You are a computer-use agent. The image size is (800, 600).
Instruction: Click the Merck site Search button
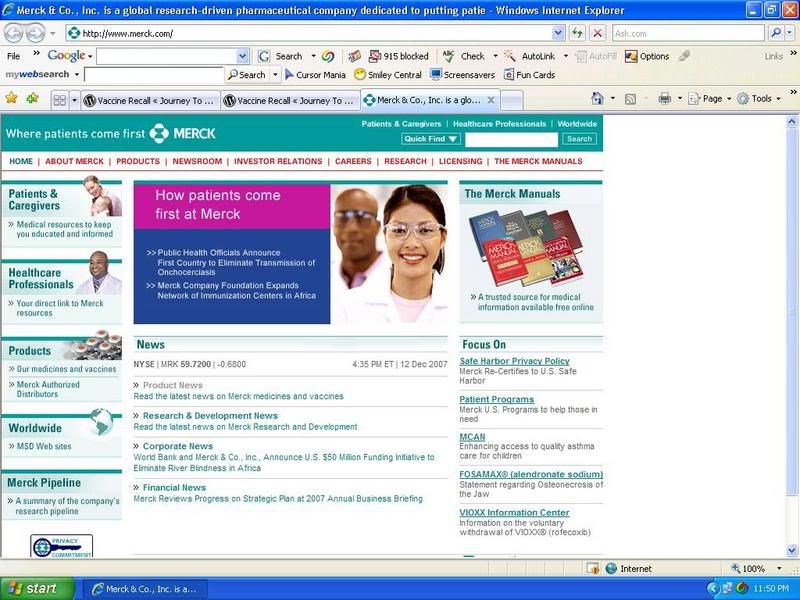[x=580, y=139]
